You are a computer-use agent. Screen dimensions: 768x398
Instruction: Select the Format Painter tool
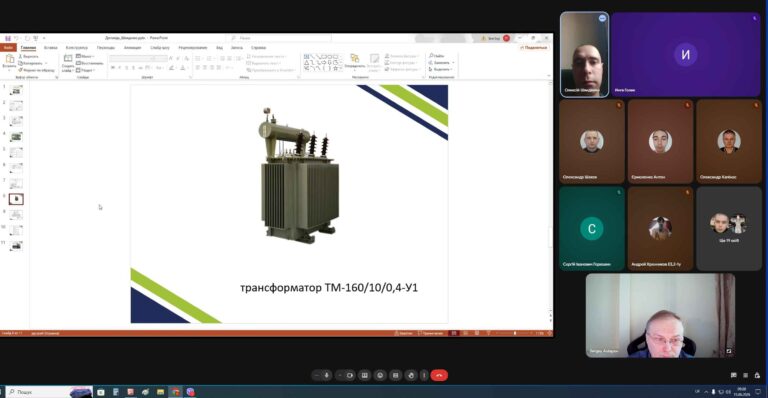point(36,70)
